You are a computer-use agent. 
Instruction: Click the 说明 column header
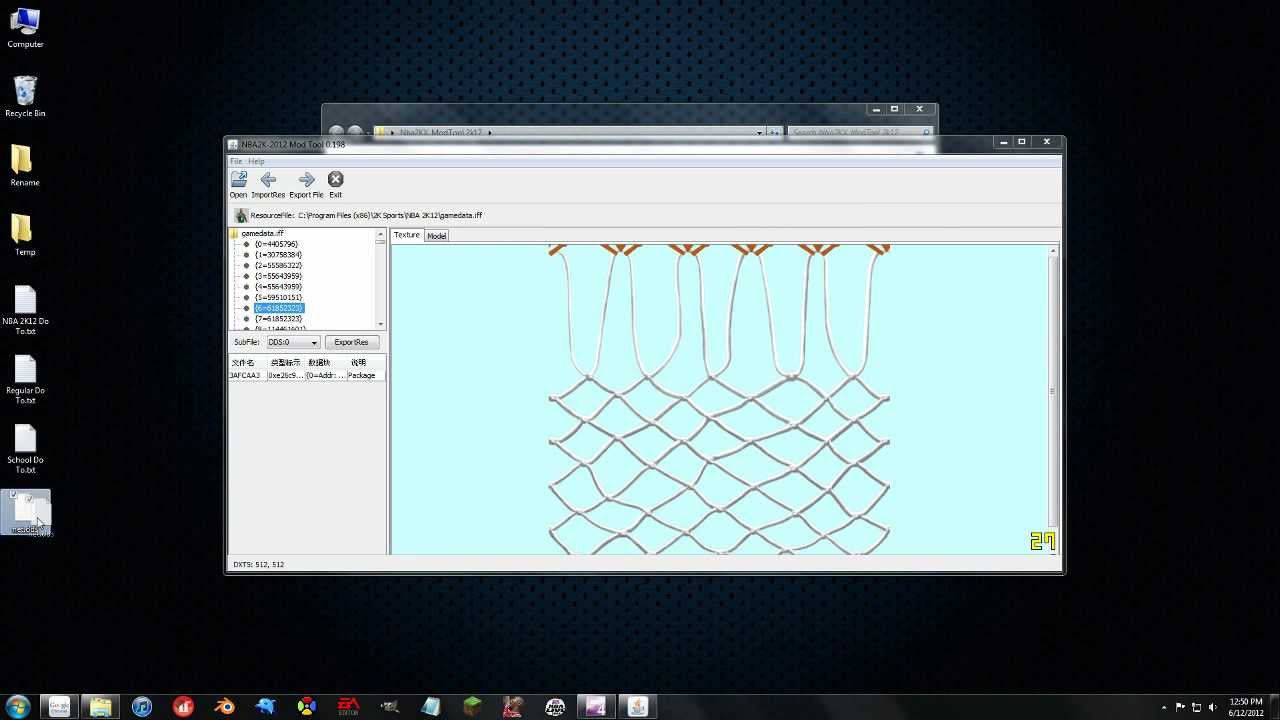[x=358, y=363]
